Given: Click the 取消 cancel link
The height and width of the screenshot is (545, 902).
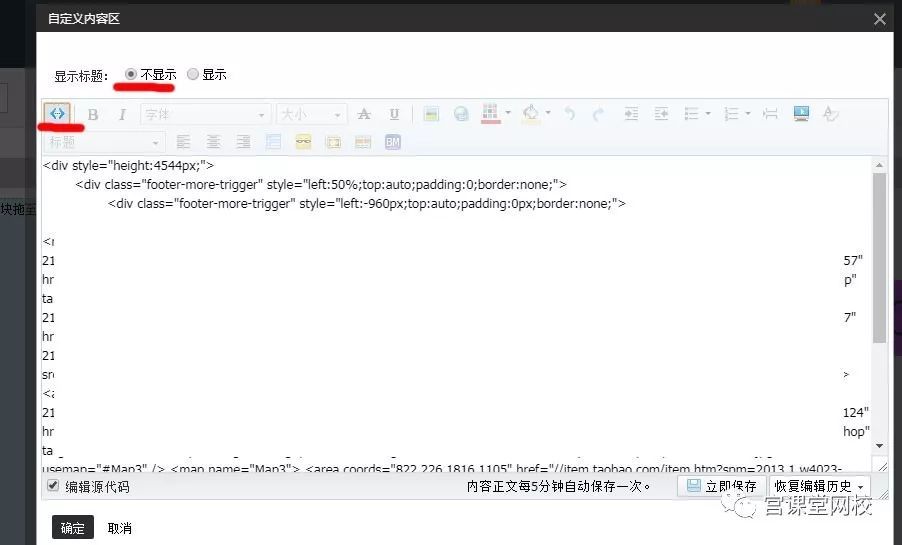Looking at the screenshot, I should coord(119,527).
